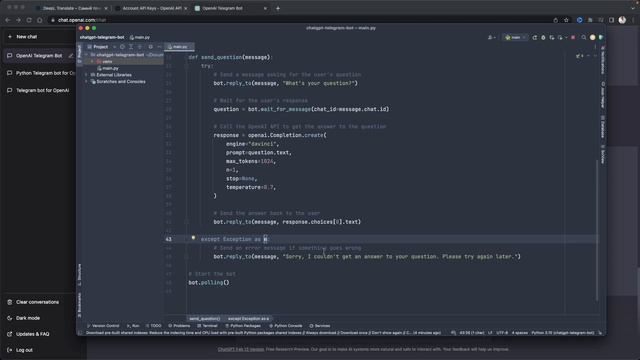
Task: Click the line separator LF widget
Action: tap(490, 333)
